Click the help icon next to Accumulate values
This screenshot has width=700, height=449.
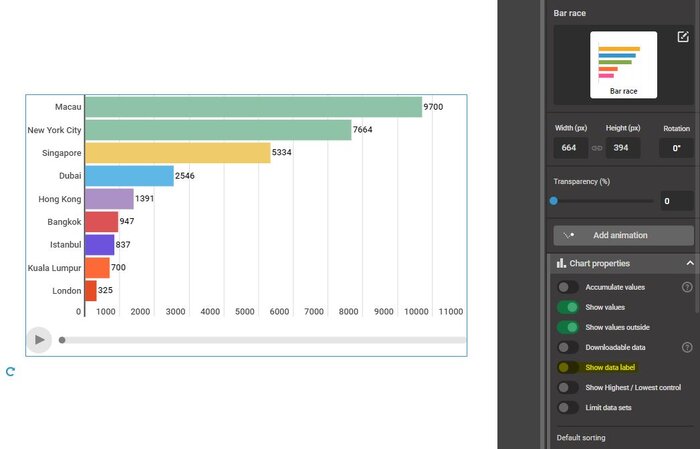pyautogui.click(x=687, y=287)
